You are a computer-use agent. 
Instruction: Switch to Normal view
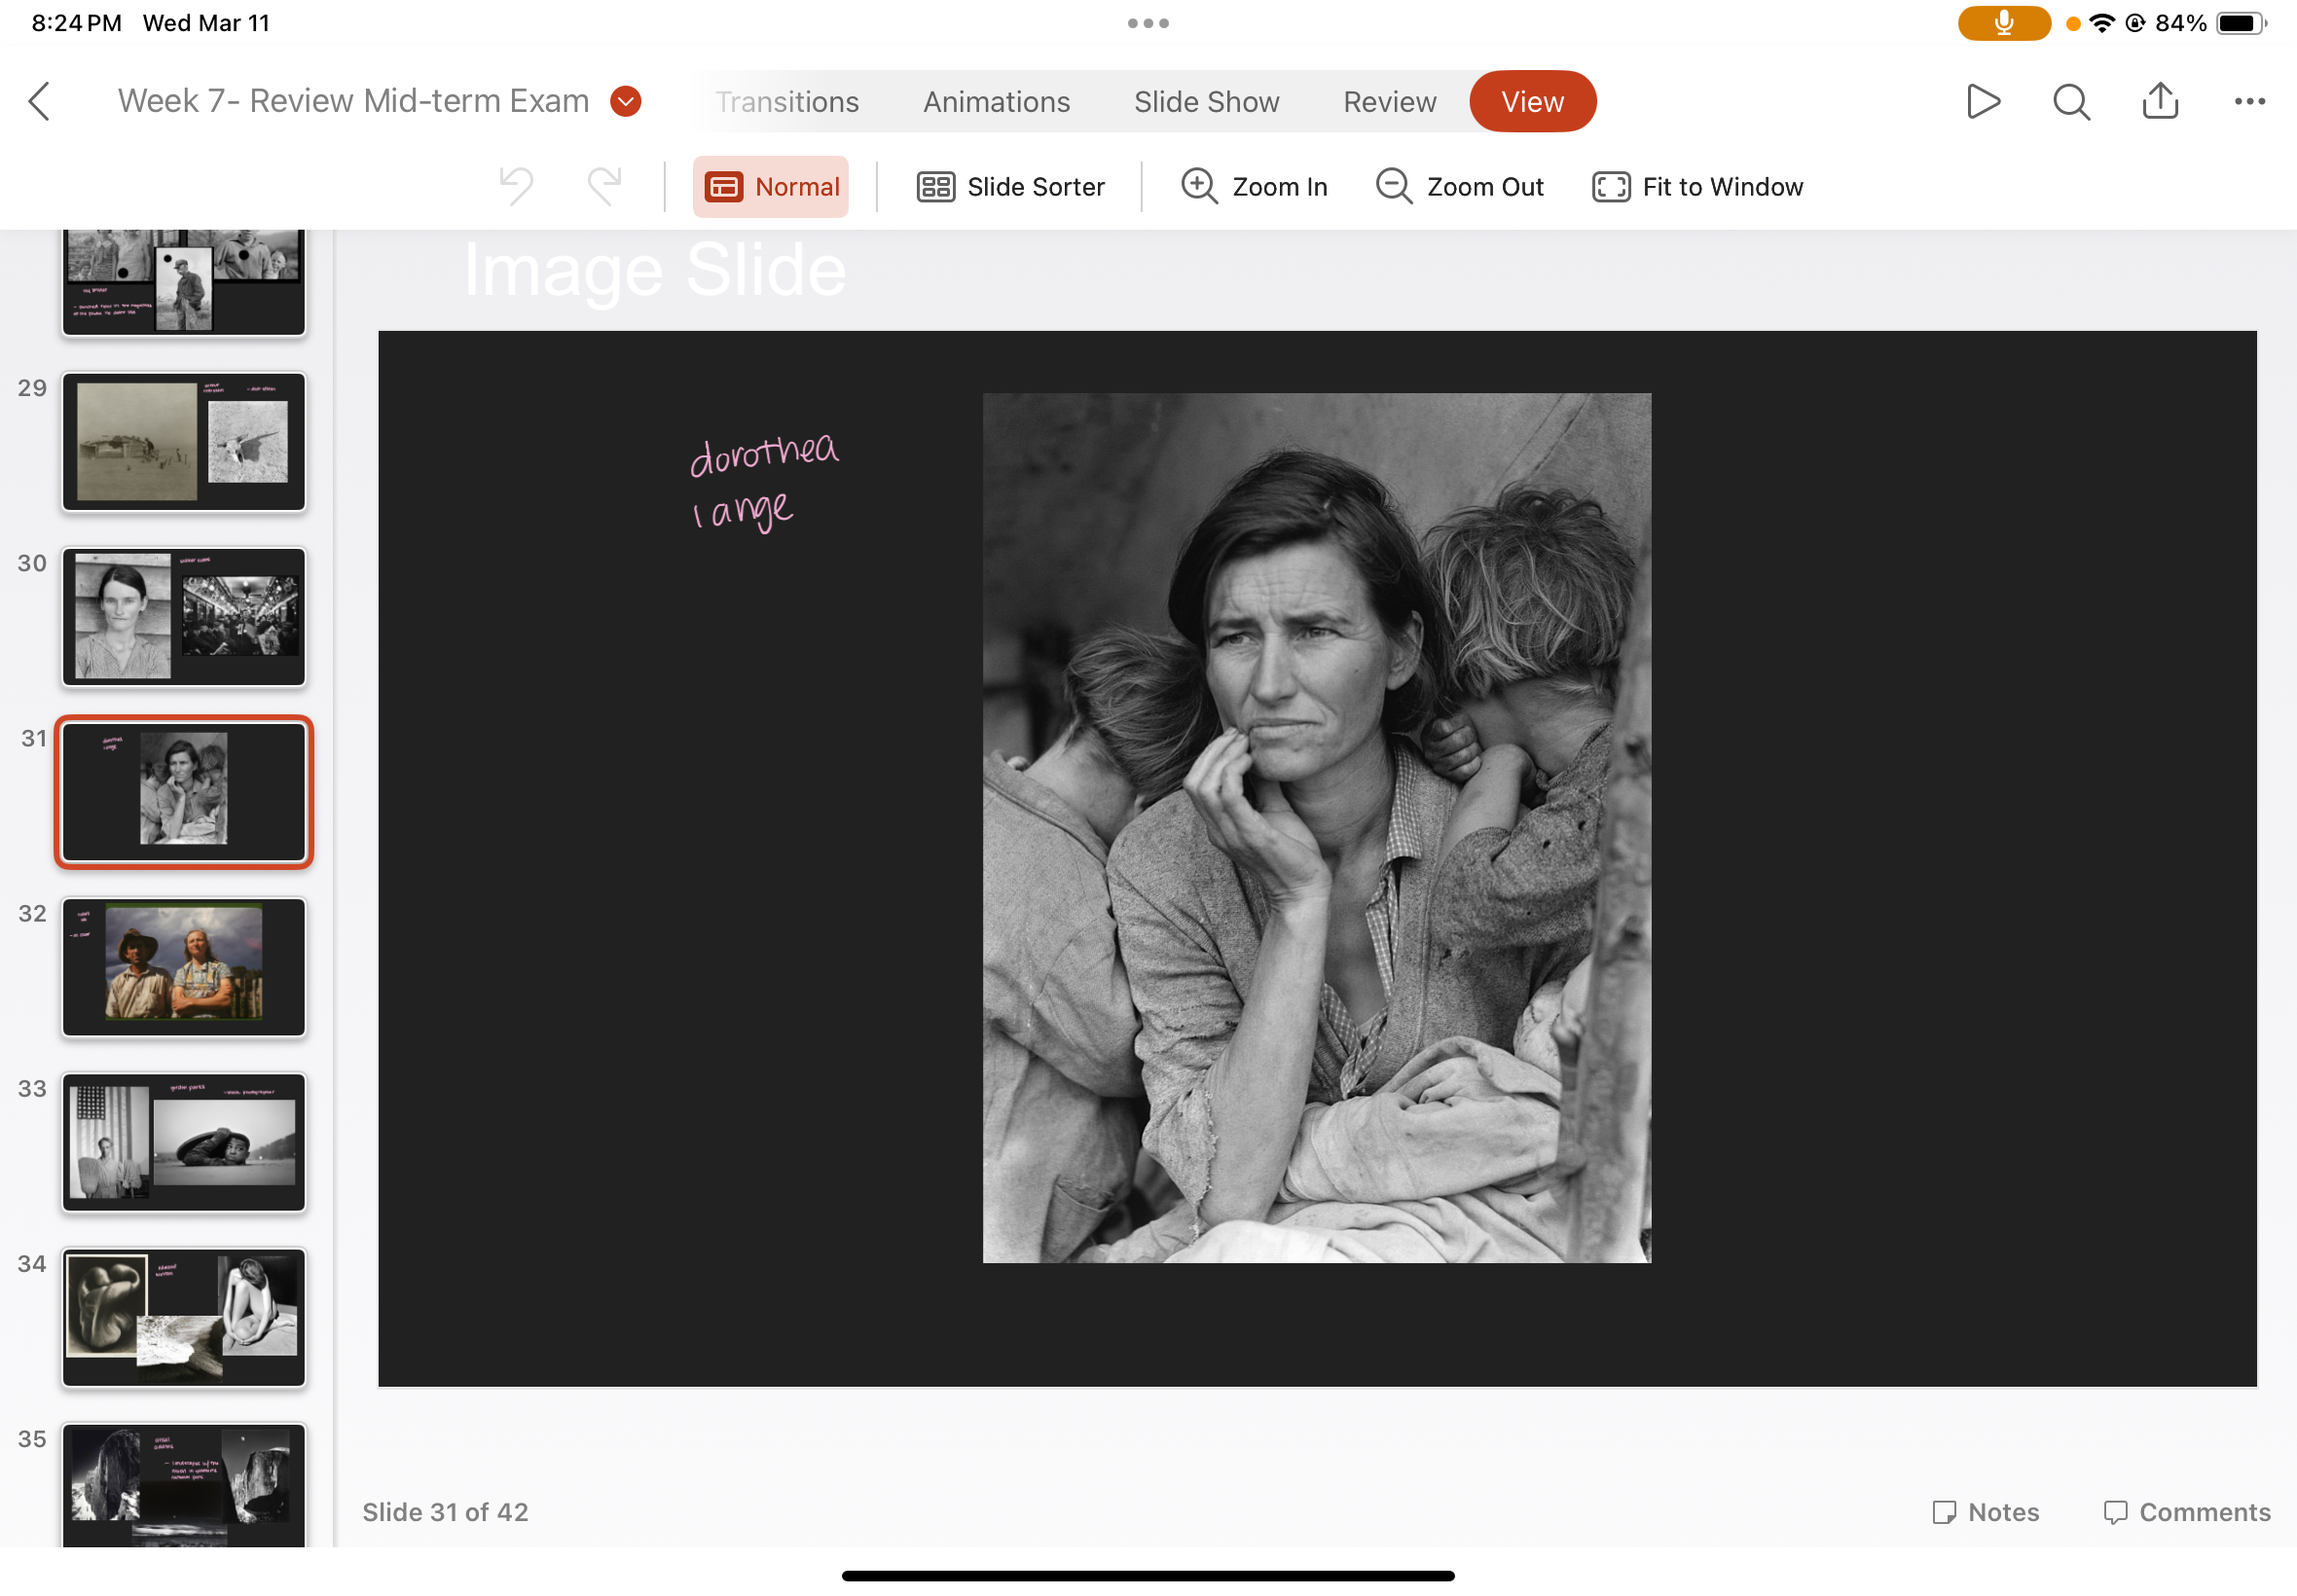point(771,186)
